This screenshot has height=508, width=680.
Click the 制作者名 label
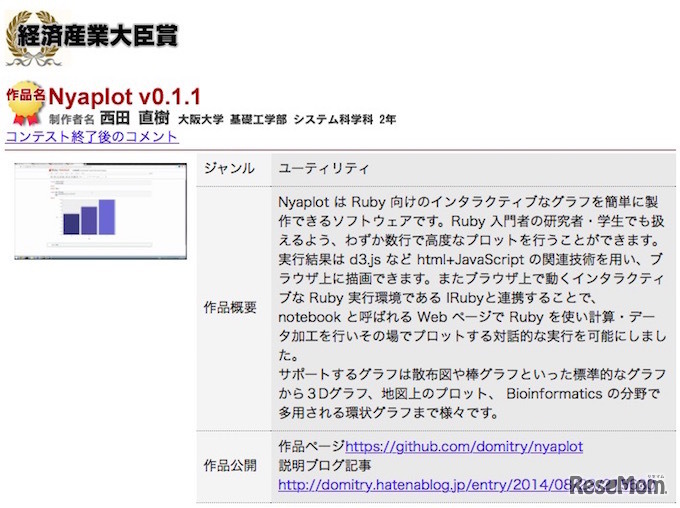[x=71, y=120]
